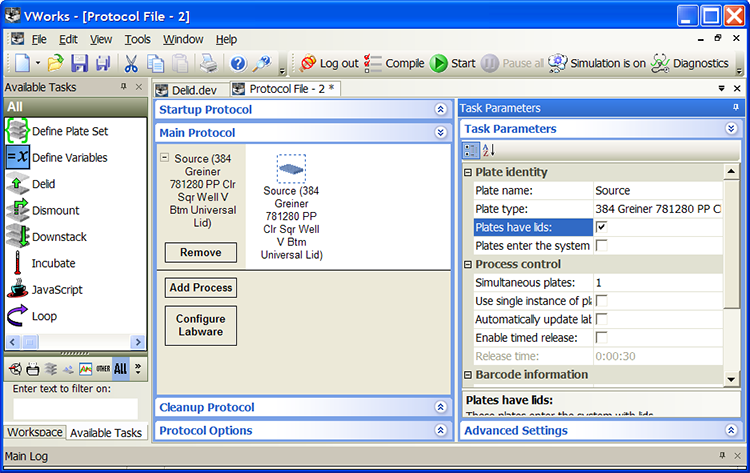
Task: Click the Log out toolbar icon
Action: click(308, 63)
